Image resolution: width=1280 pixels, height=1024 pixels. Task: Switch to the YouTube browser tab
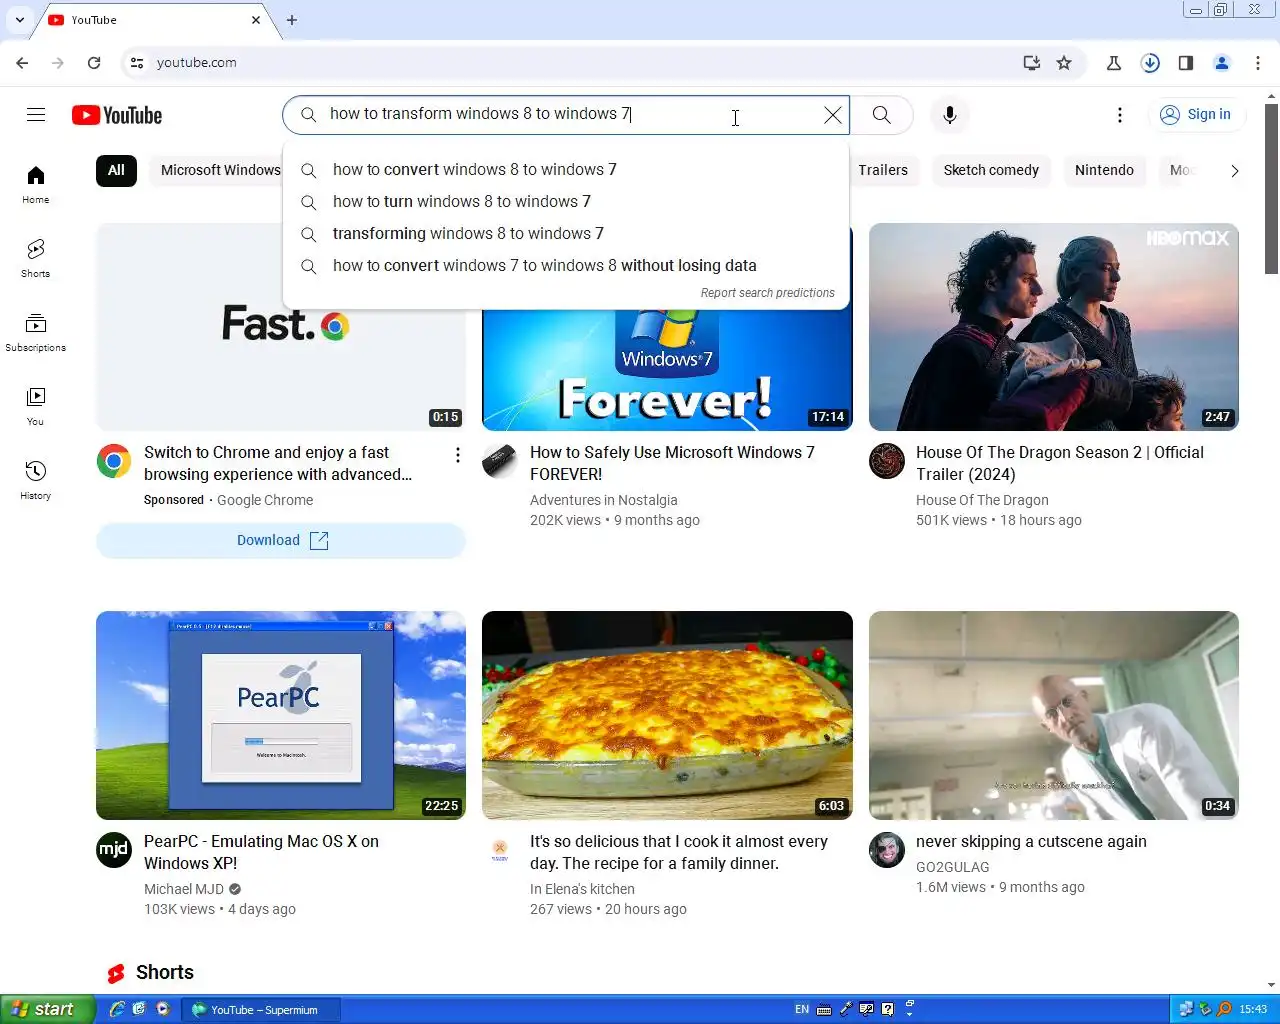(x=155, y=20)
